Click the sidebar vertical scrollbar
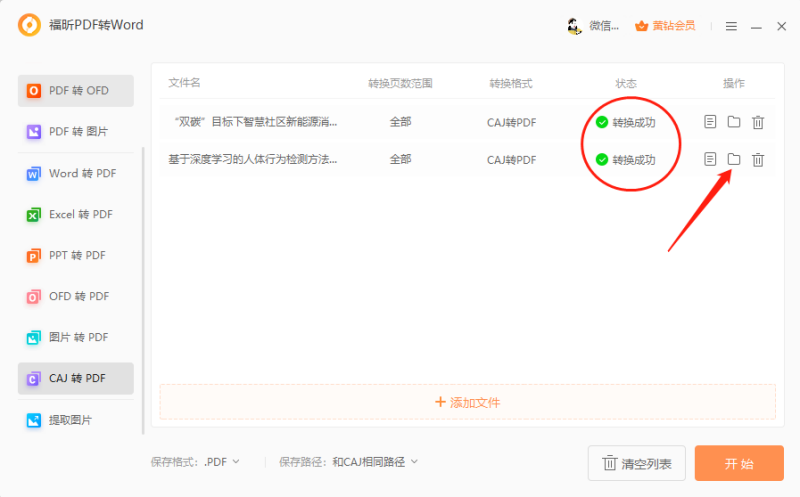This screenshot has height=497, width=800. coord(143,290)
